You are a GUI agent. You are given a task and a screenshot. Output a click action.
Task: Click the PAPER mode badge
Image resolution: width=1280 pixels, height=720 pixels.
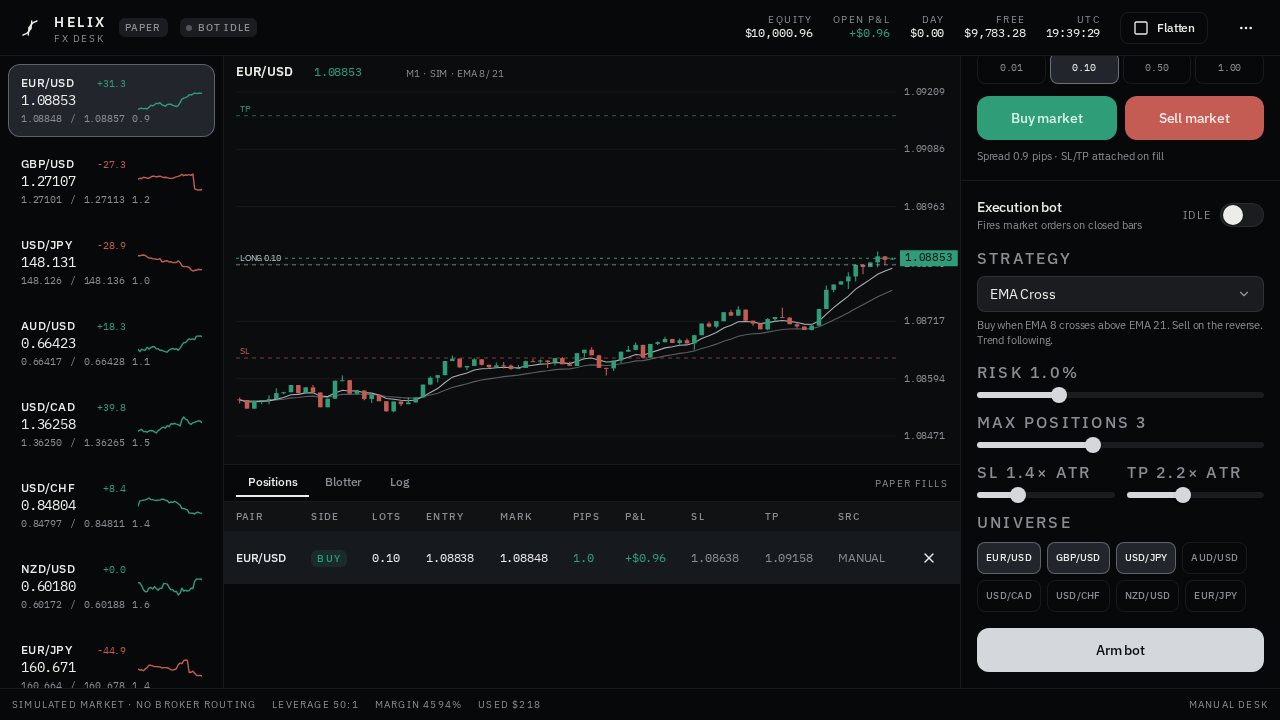coord(143,28)
